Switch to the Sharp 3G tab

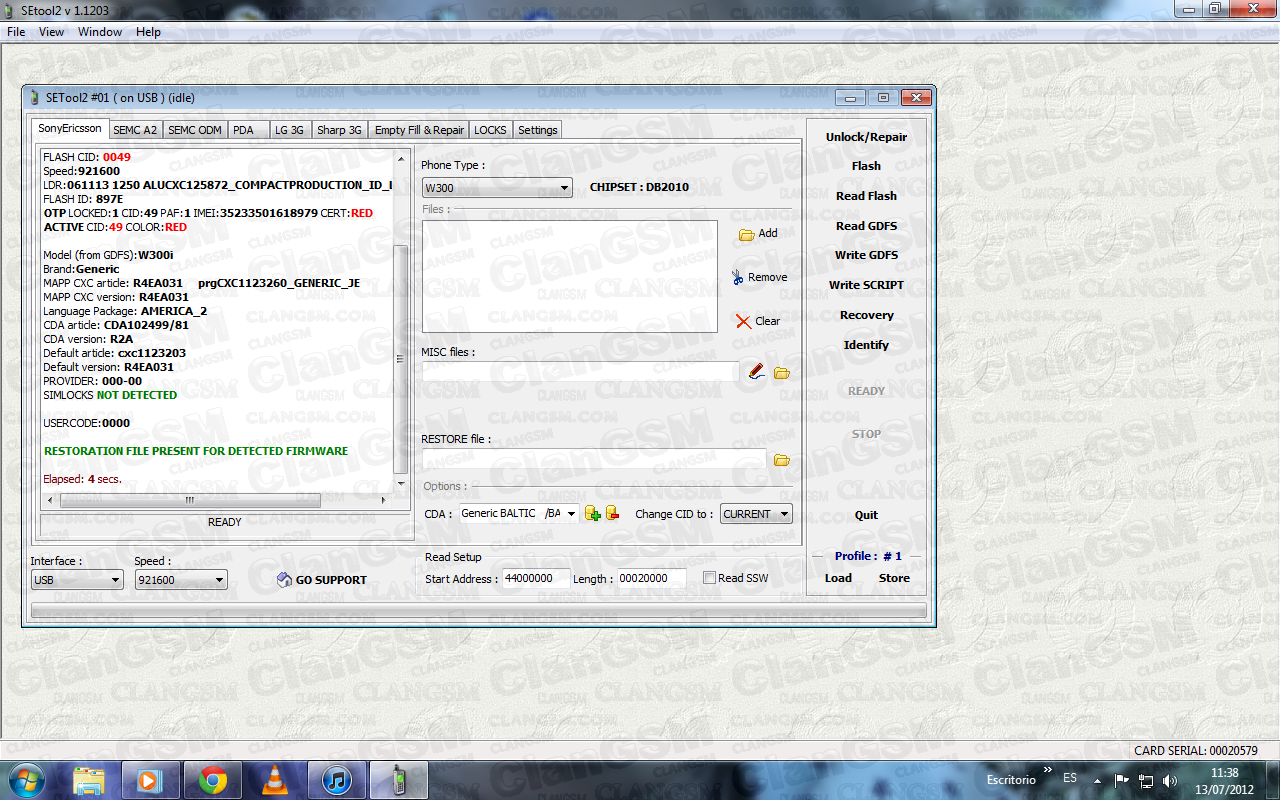339,130
